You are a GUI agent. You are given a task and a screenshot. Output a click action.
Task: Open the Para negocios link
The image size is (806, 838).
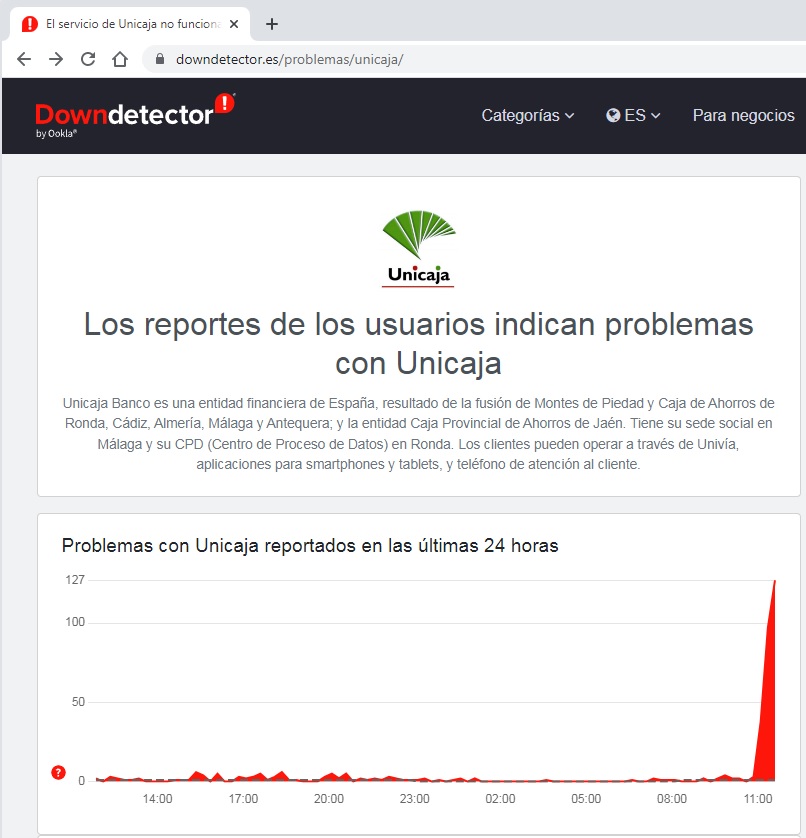coord(743,115)
